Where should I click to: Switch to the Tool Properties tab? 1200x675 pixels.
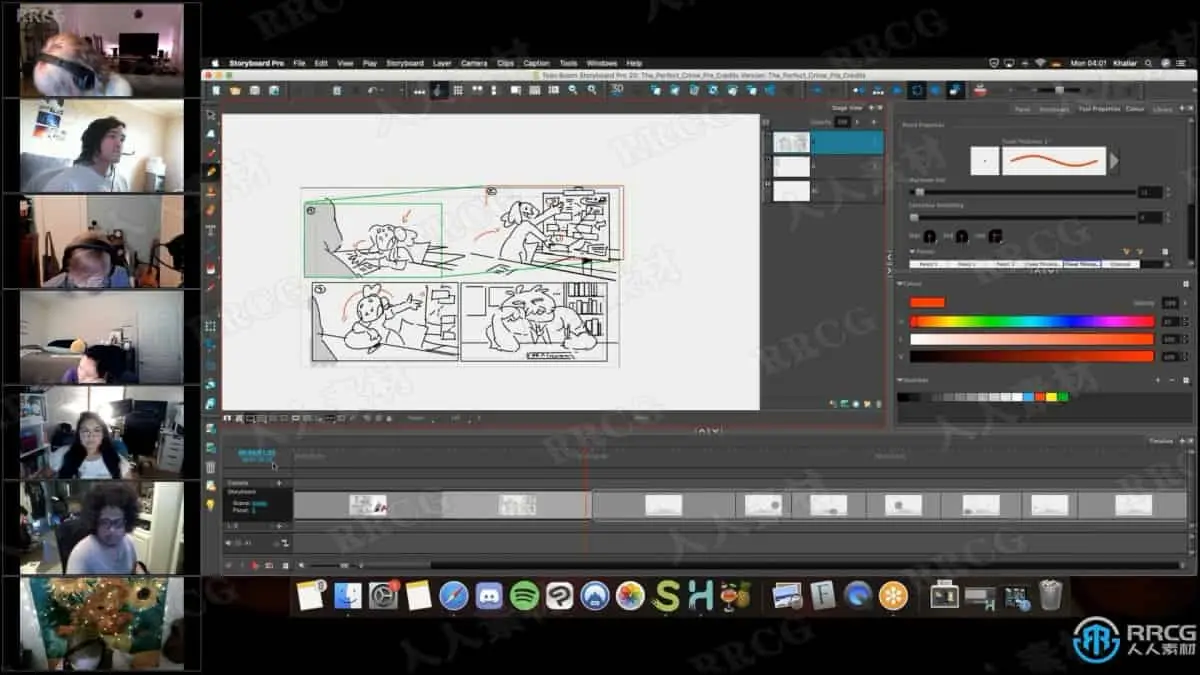[x=1099, y=109]
